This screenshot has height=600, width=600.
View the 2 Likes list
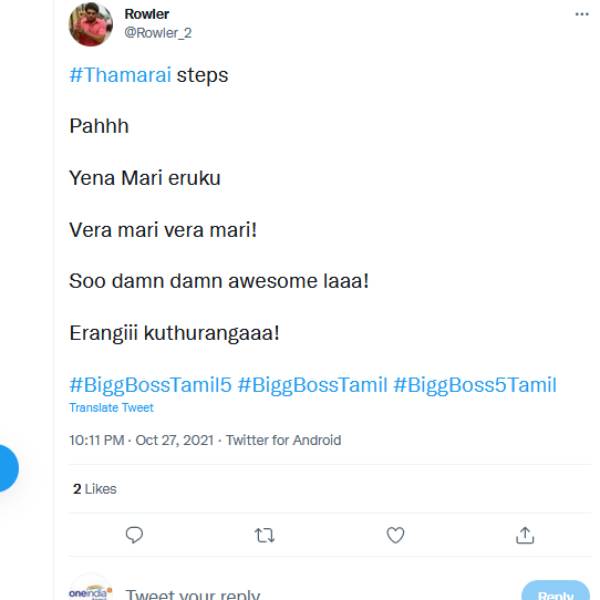(94, 489)
